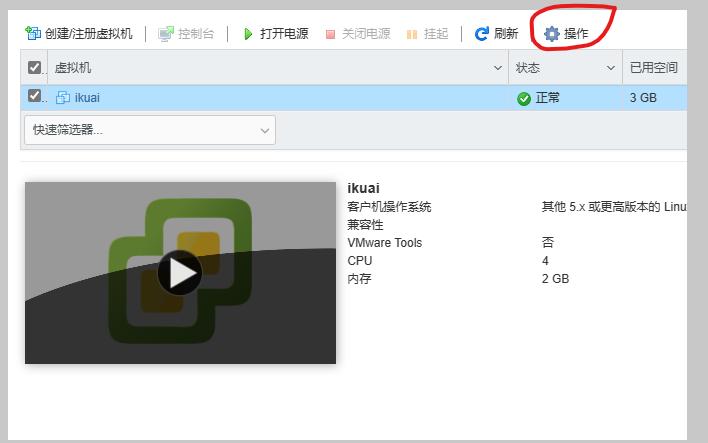Image resolution: width=708 pixels, height=443 pixels.
Task: Click the 正常 status text
Action: (x=548, y=98)
